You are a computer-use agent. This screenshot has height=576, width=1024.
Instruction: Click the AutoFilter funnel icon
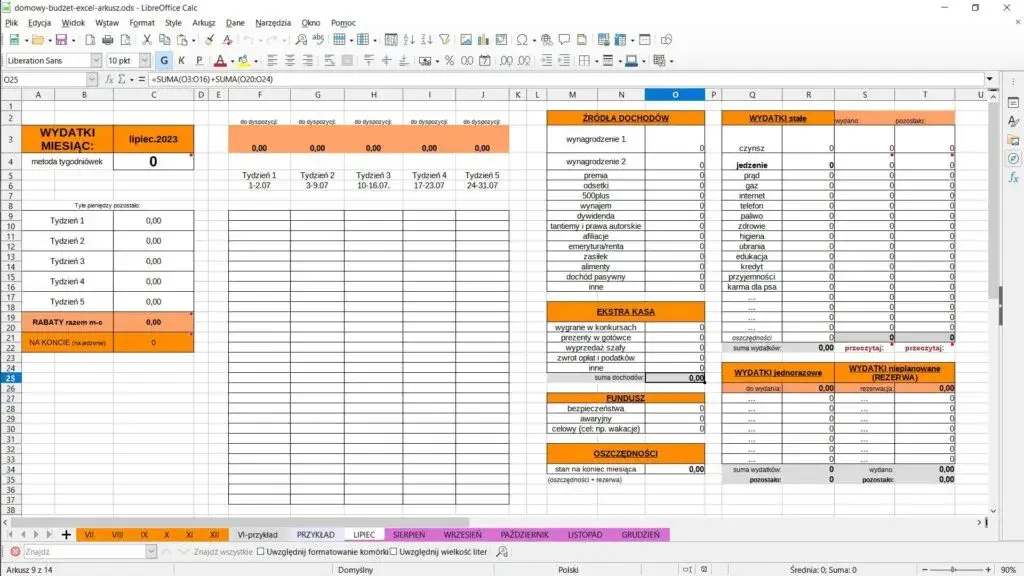(x=445, y=40)
